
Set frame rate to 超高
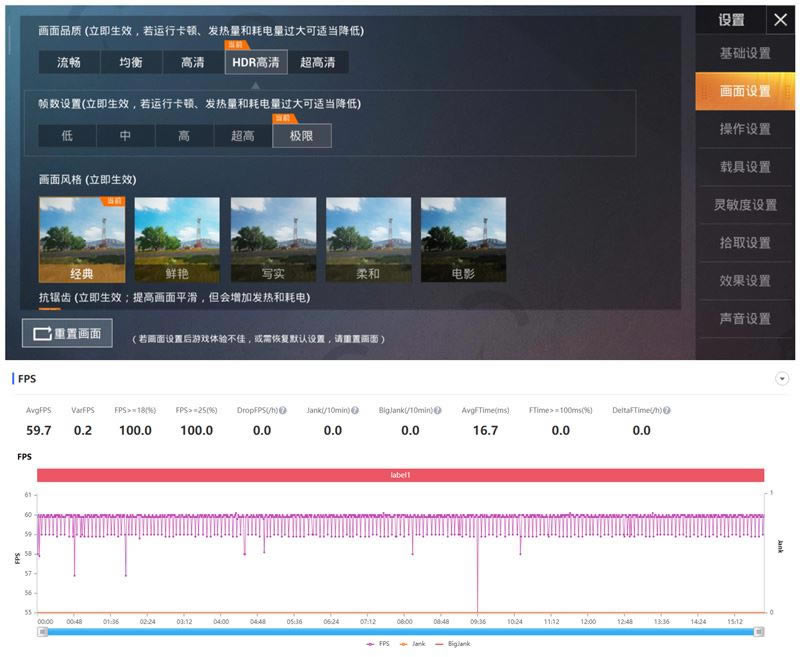click(x=243, y=135)
